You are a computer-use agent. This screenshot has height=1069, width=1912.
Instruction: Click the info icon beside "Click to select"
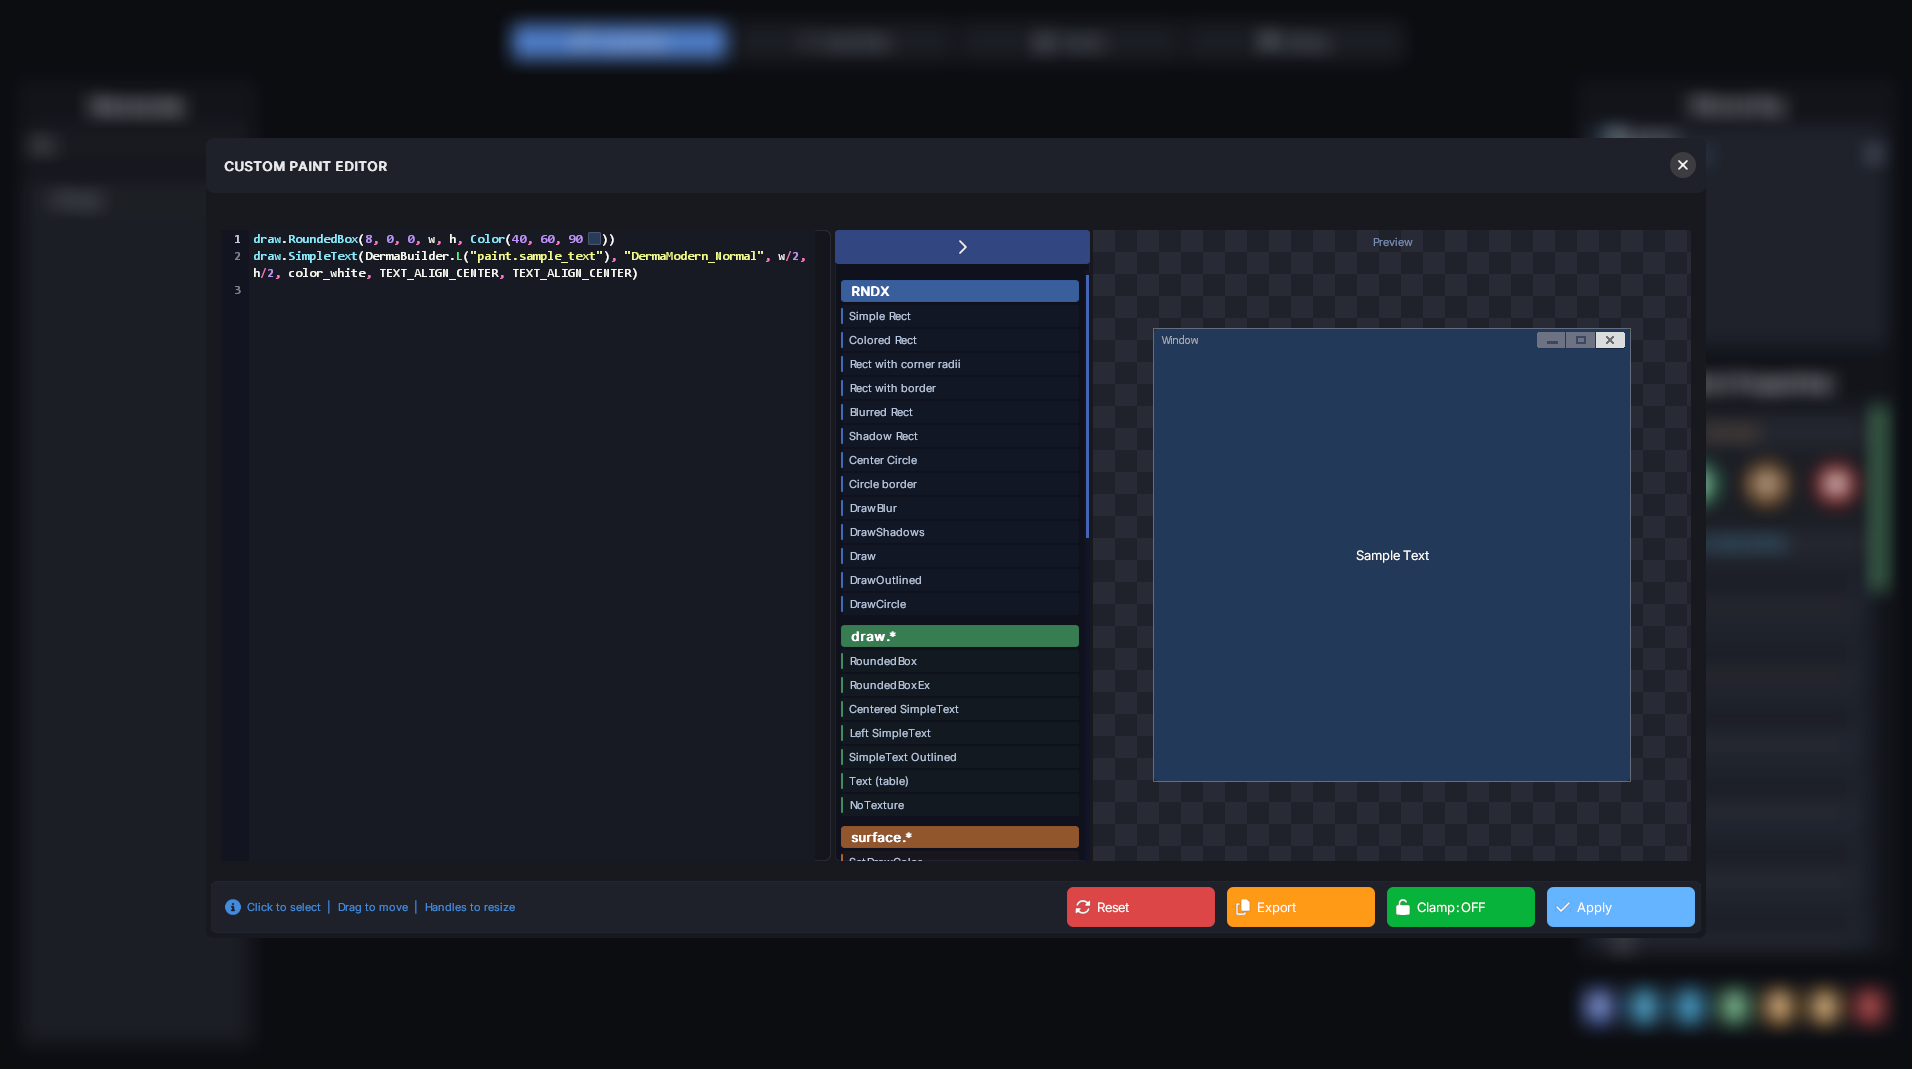(x=232, y=907)
